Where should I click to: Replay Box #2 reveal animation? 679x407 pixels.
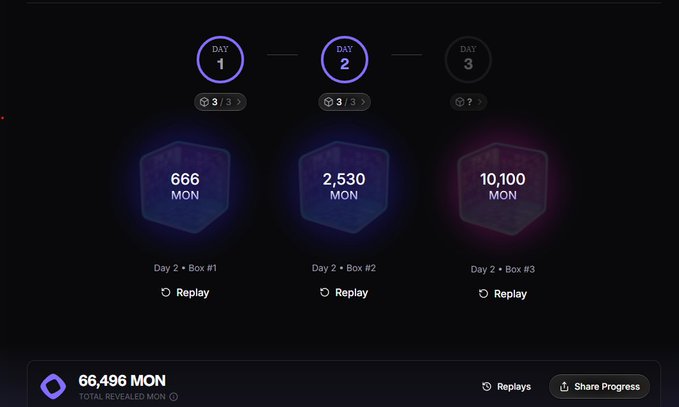[344, 293]
